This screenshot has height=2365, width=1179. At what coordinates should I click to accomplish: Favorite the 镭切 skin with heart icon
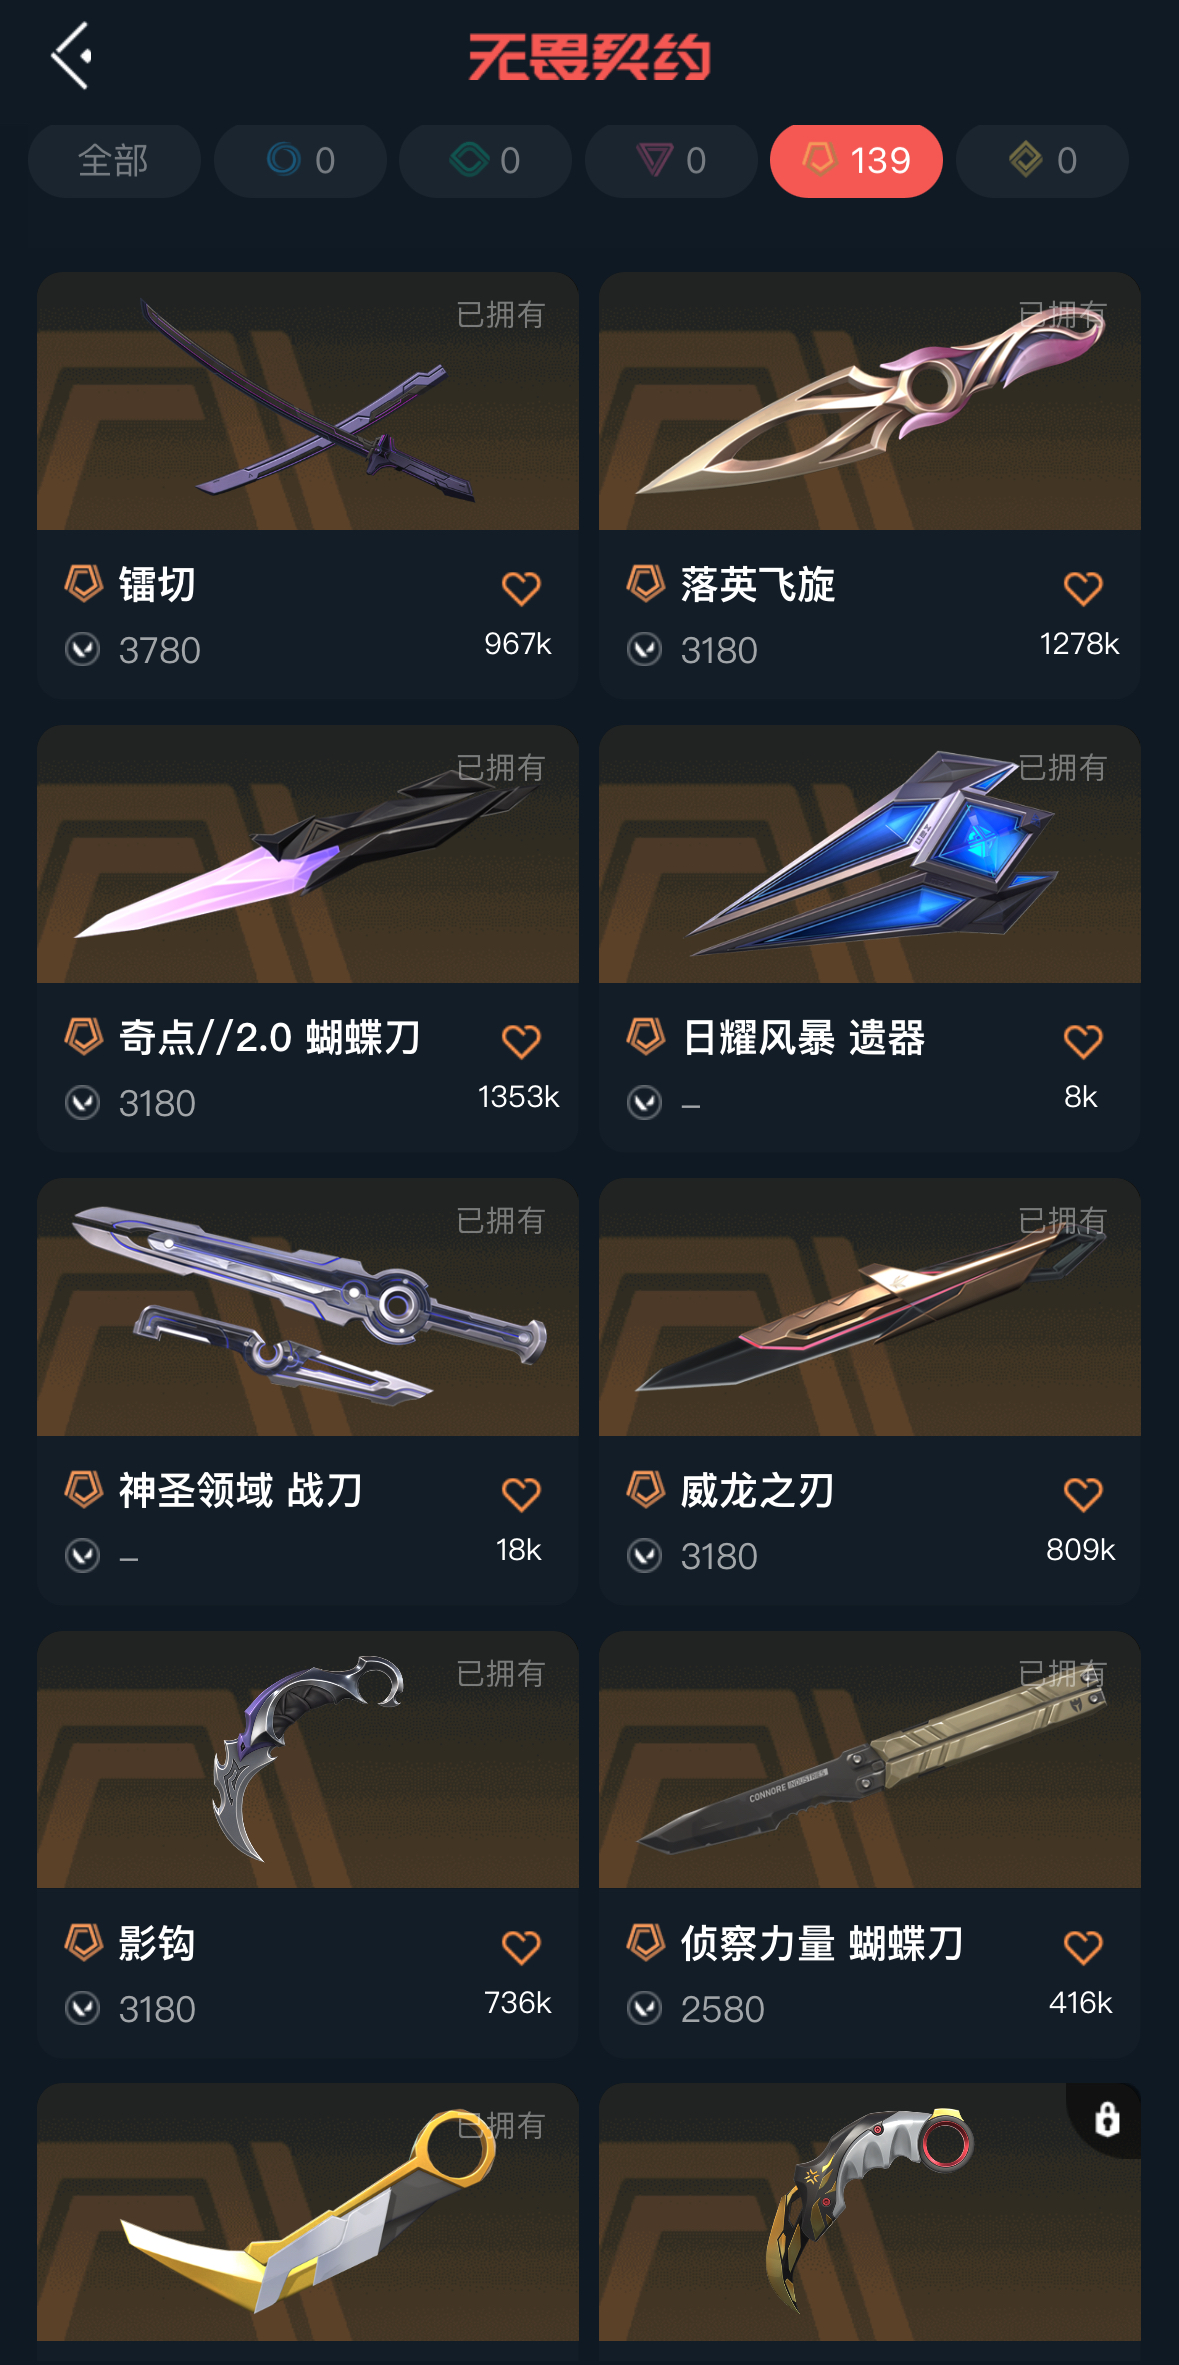[x=521, y=588]
